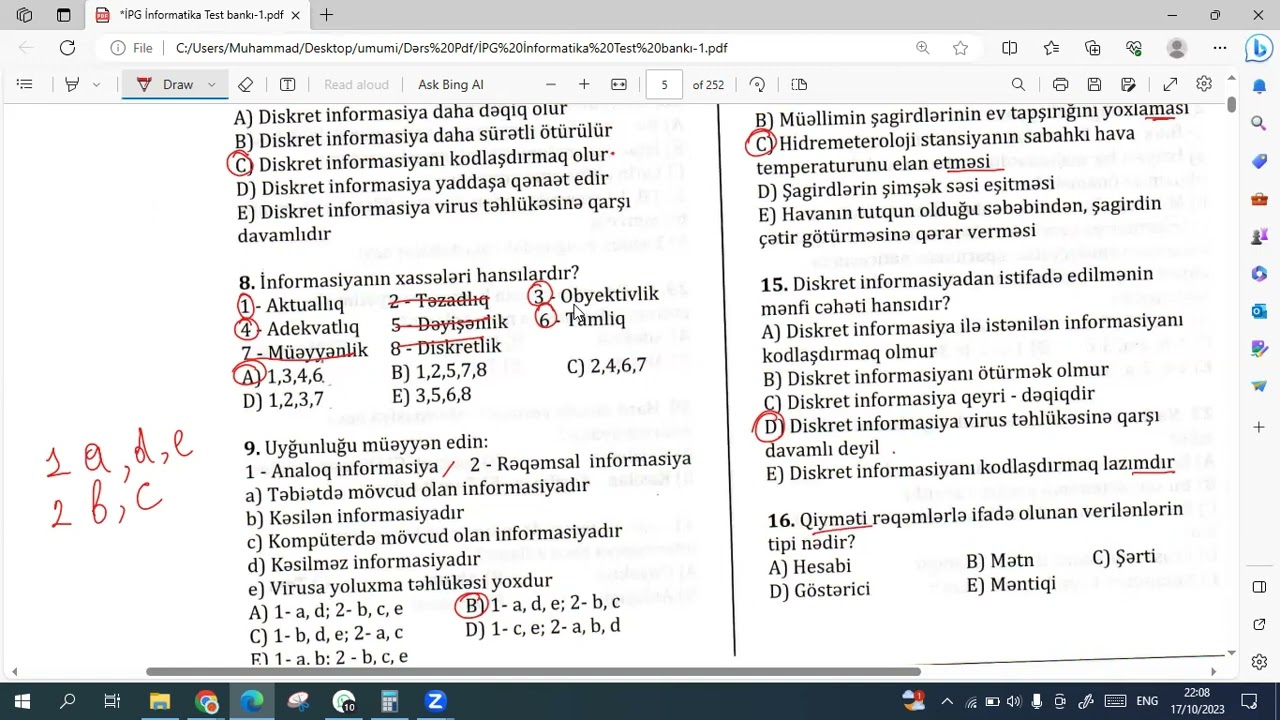Screen dimensions: 1280x720
Task: Close the İPG İnformatika Test bankı-1.pdf tab
Action: (294, 15)
